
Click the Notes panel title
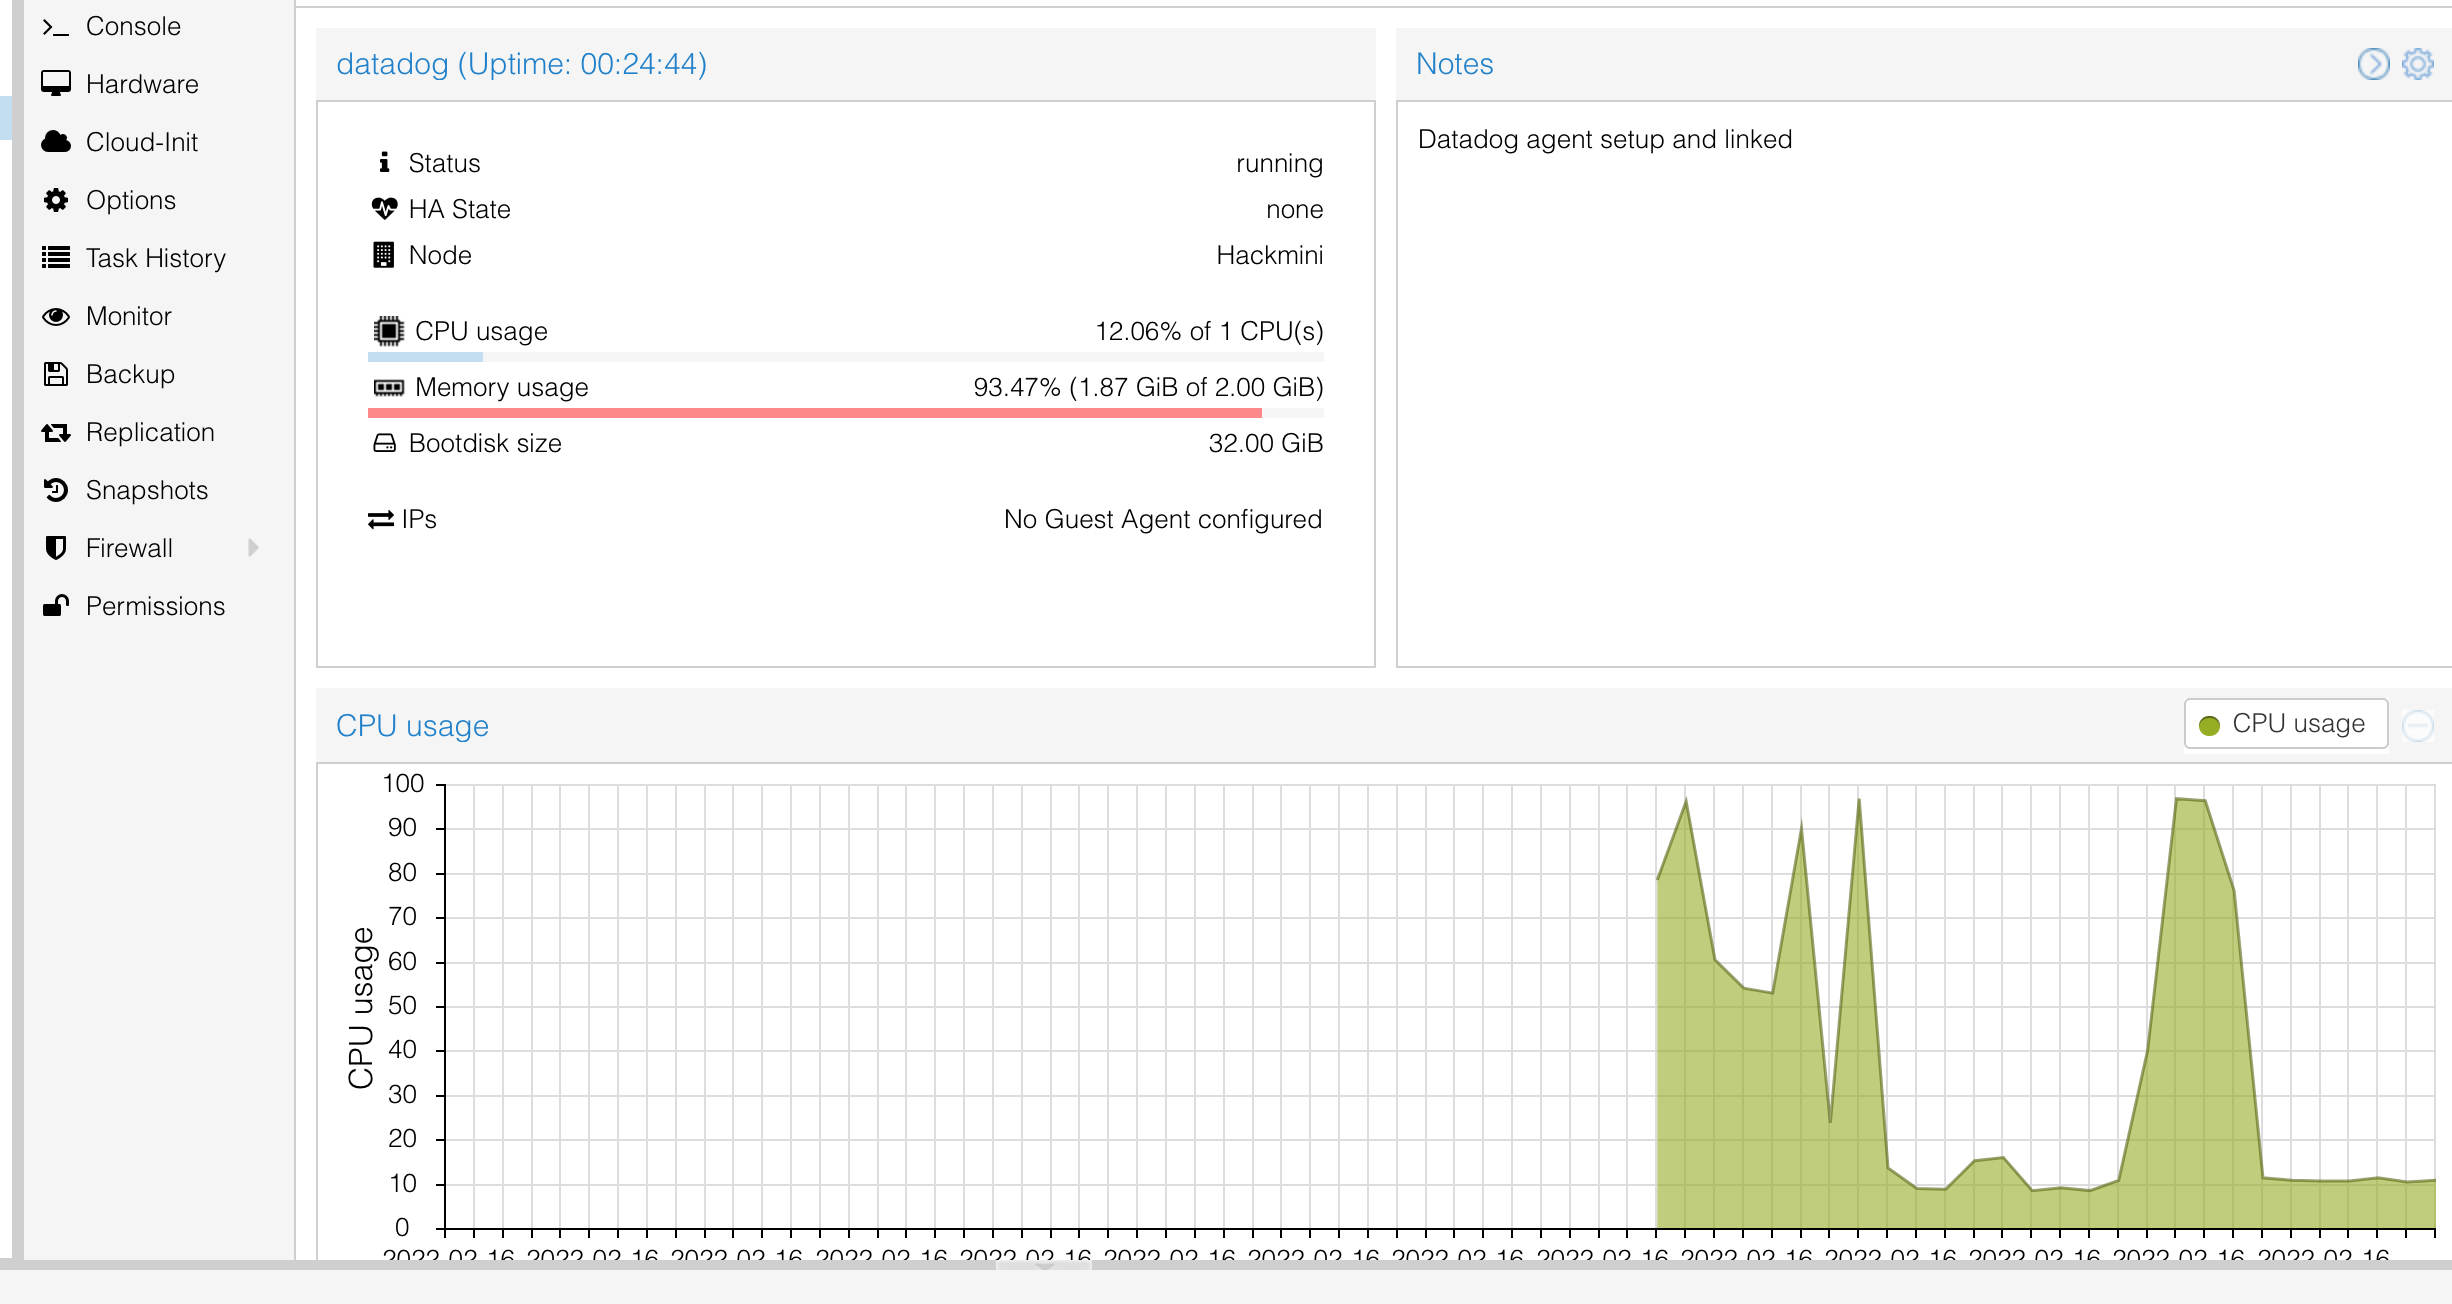tap(1454, 64)
